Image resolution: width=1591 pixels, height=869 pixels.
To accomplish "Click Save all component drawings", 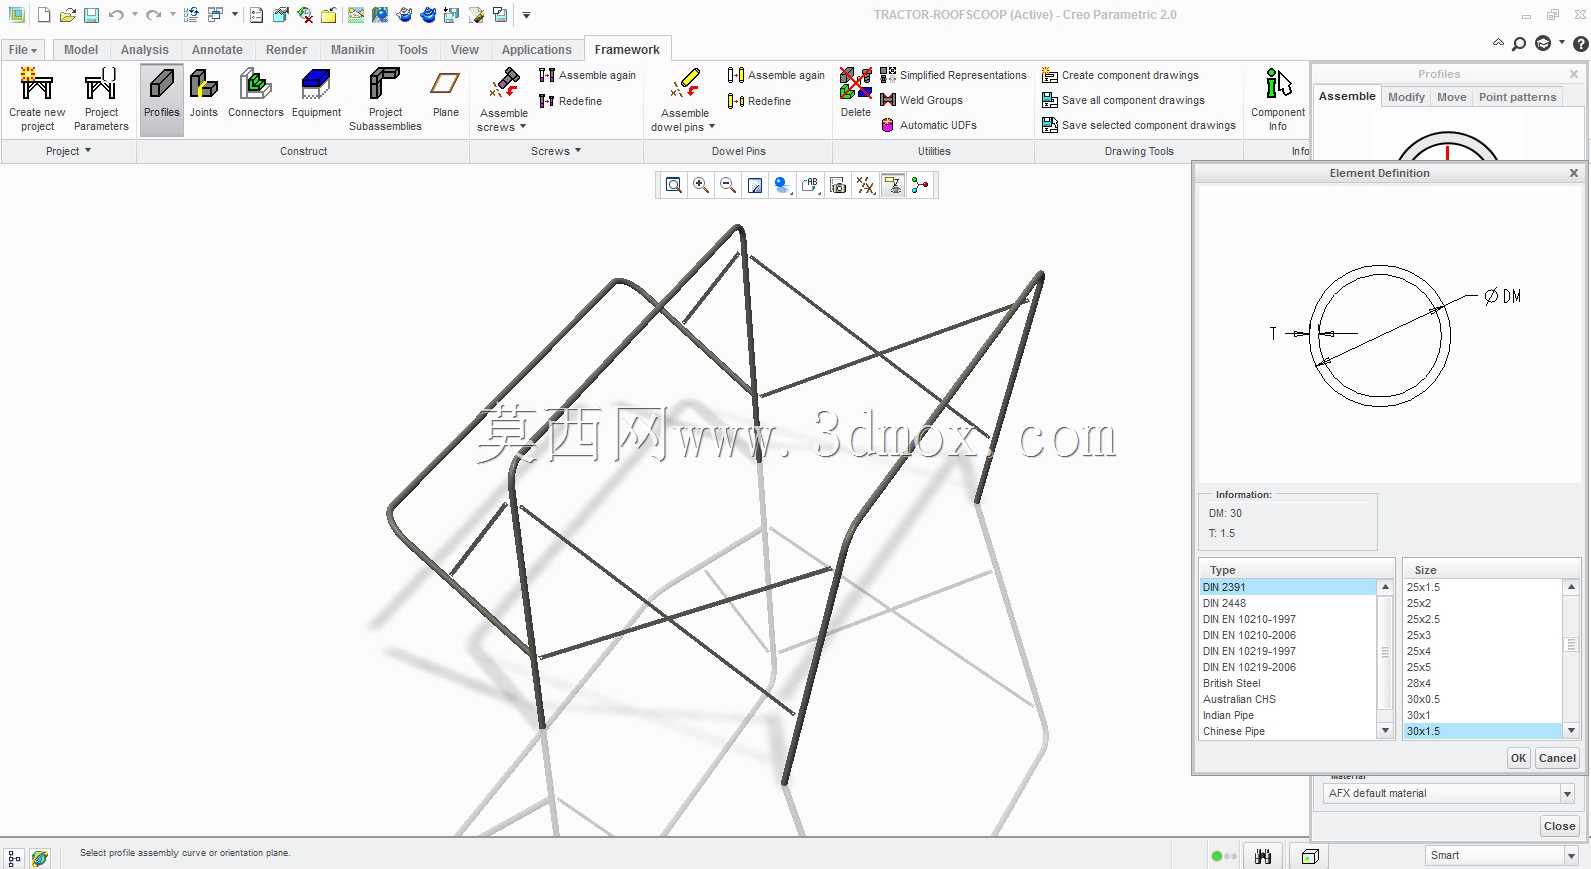I will tap(1123, 100).
